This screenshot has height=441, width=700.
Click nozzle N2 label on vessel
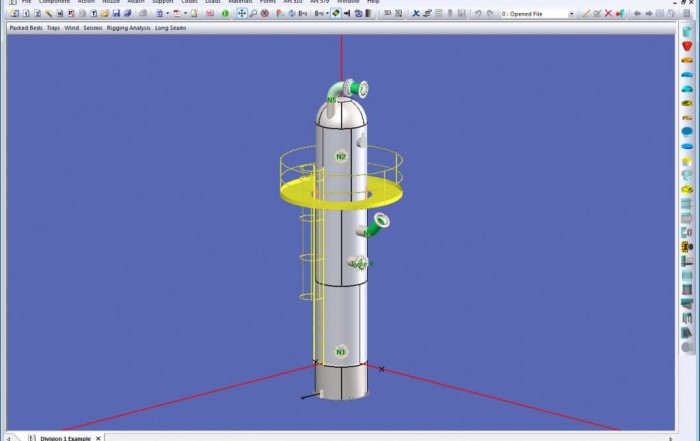341,157
